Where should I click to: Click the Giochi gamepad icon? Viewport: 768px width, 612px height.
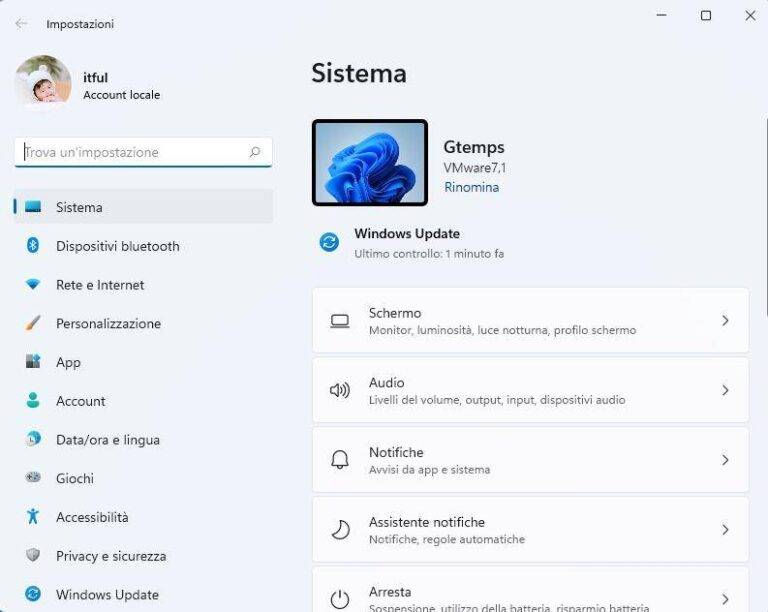(33, 477)
